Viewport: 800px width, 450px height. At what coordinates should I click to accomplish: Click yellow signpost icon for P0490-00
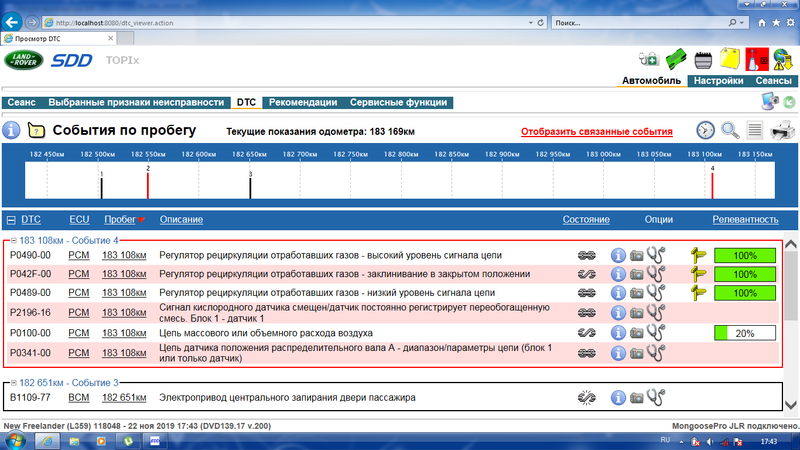pyautogui.click(x=698, y=255)
